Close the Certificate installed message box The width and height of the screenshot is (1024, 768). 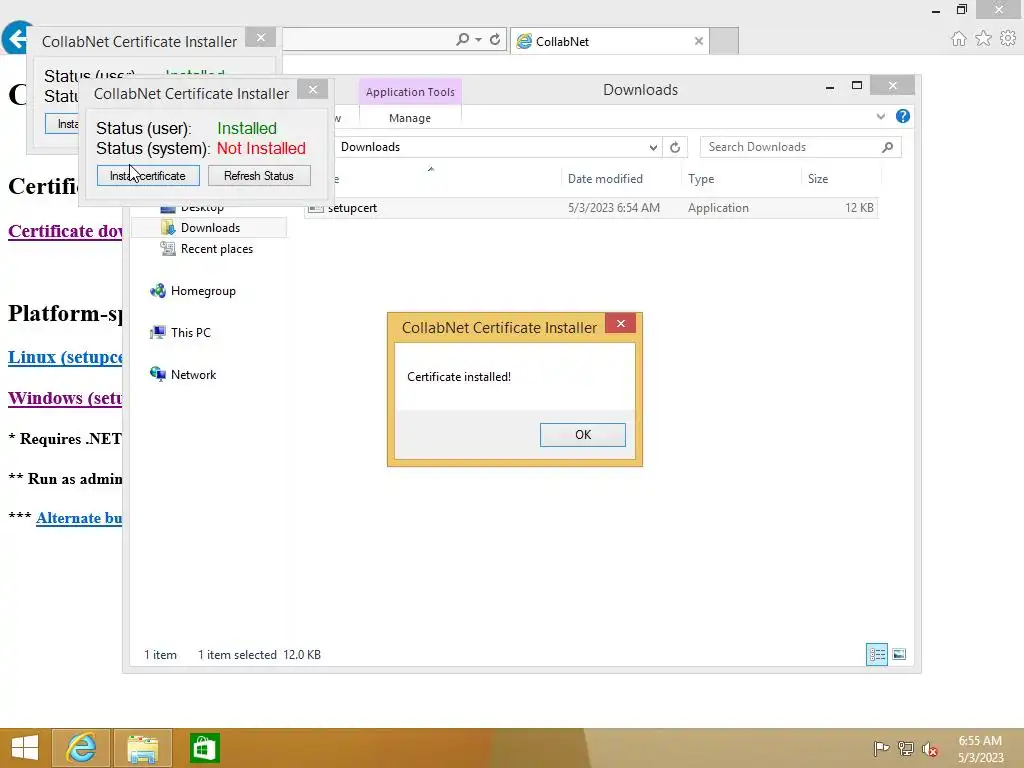pos(620,323)
